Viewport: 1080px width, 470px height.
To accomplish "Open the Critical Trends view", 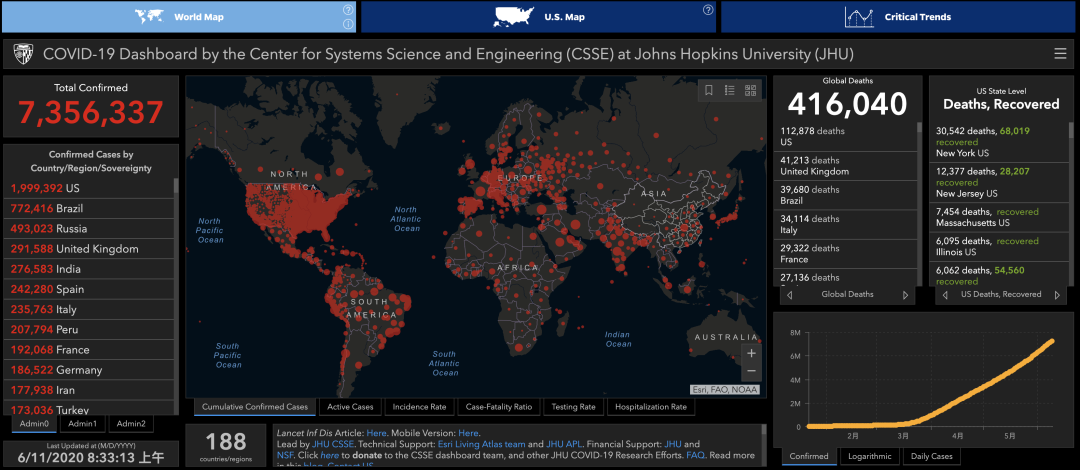I will point(900,17).
